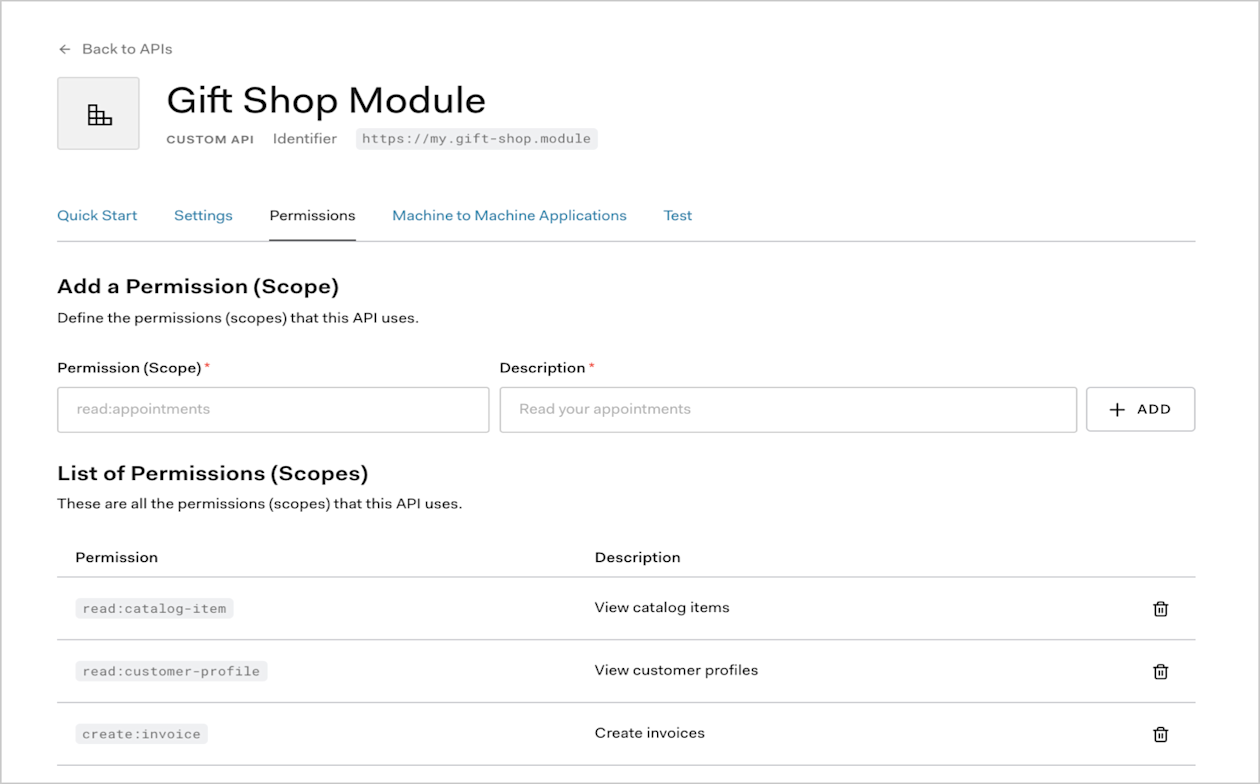Screen dimensions: 1260x784
Task: Click inside the Permission (Scope) input field
Action: tap(272, 409)
